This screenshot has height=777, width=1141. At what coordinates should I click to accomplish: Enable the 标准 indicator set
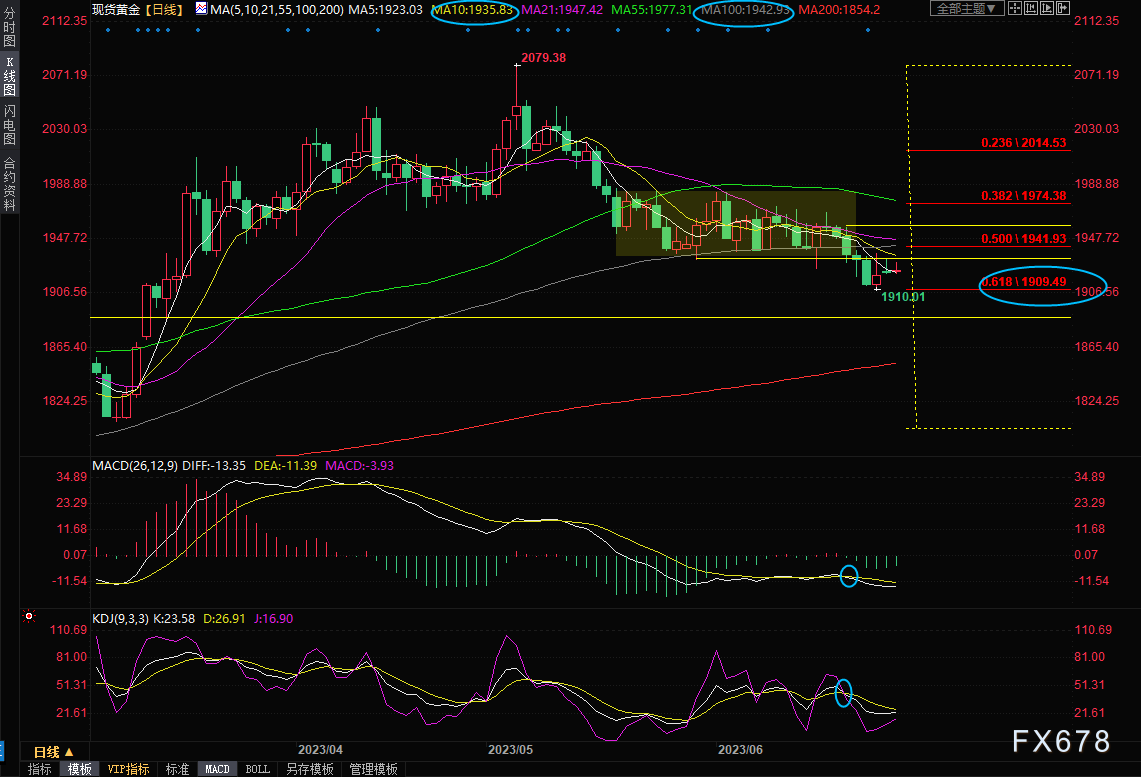point(177,769)
